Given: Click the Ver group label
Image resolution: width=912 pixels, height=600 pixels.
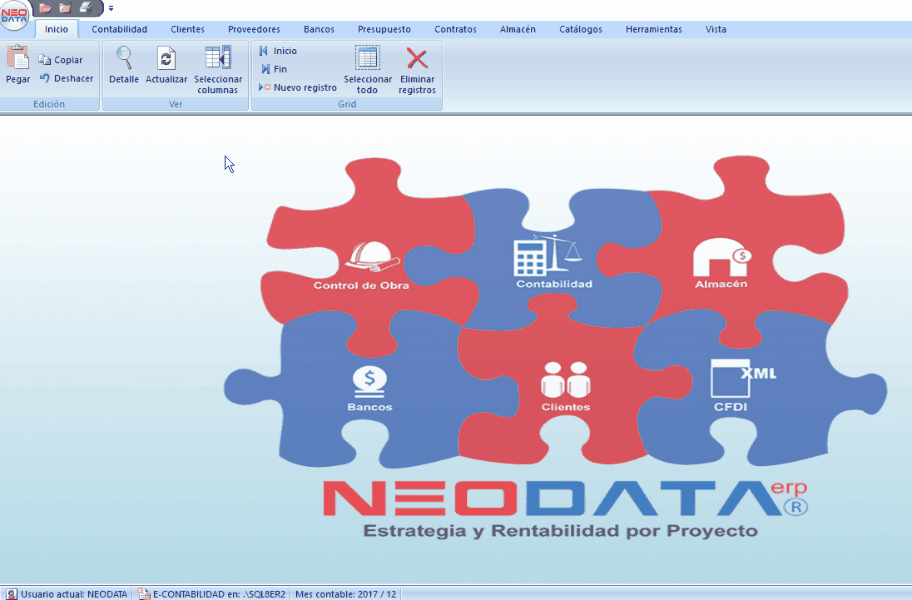Looking at the screenshot, I should pos(176,104).
